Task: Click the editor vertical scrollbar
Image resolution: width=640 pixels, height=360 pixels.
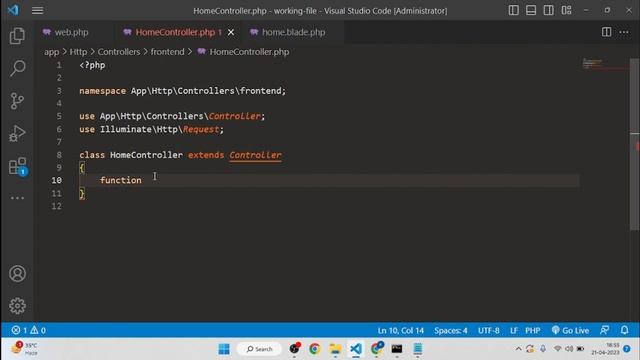Action: point(634,143)
